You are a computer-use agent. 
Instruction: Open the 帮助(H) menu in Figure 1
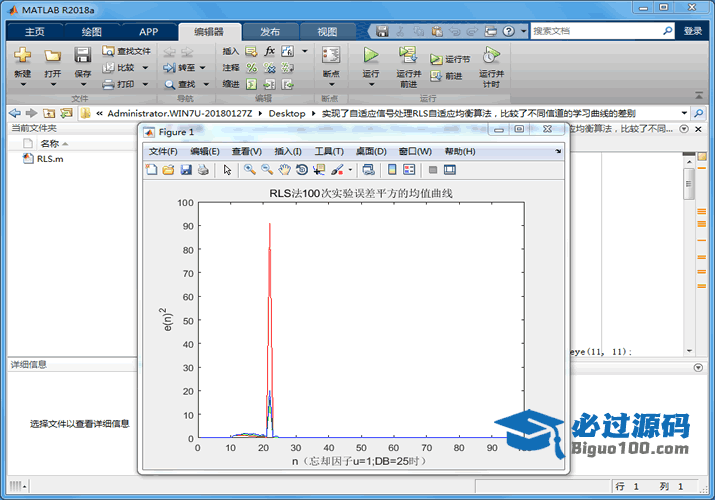point(460,151)
